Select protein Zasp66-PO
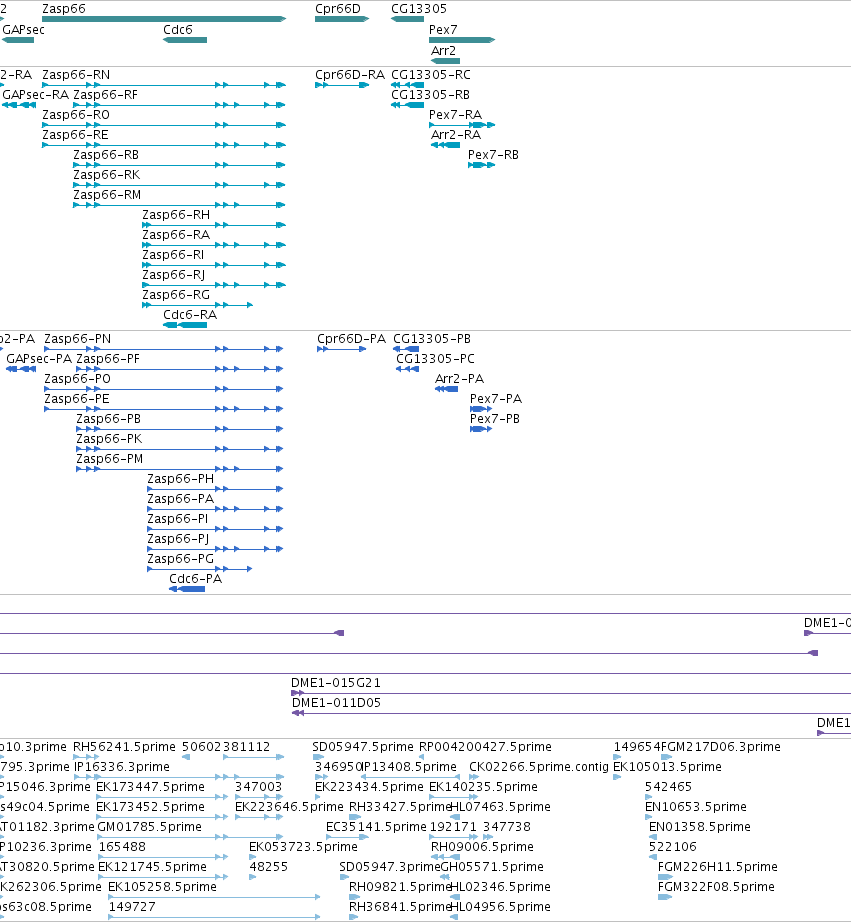 click(x=78, y=379)
